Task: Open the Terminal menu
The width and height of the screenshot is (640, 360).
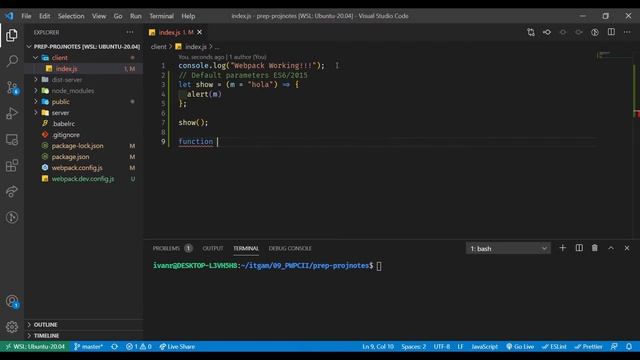Action: (161, 16)
